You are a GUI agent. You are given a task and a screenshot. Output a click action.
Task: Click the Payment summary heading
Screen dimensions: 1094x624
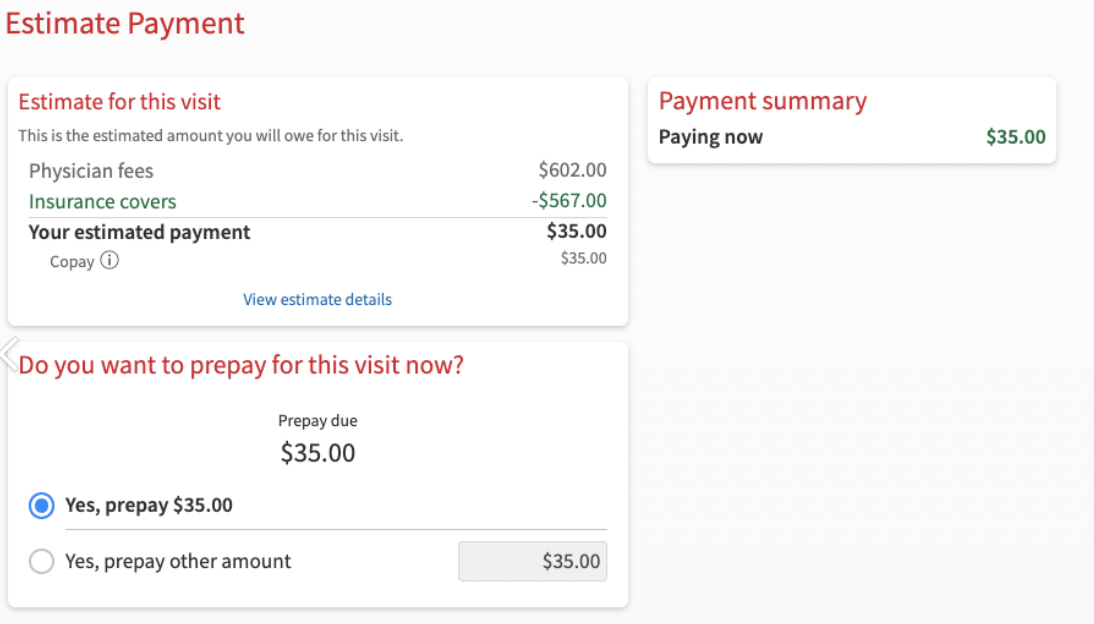[762, 101]
